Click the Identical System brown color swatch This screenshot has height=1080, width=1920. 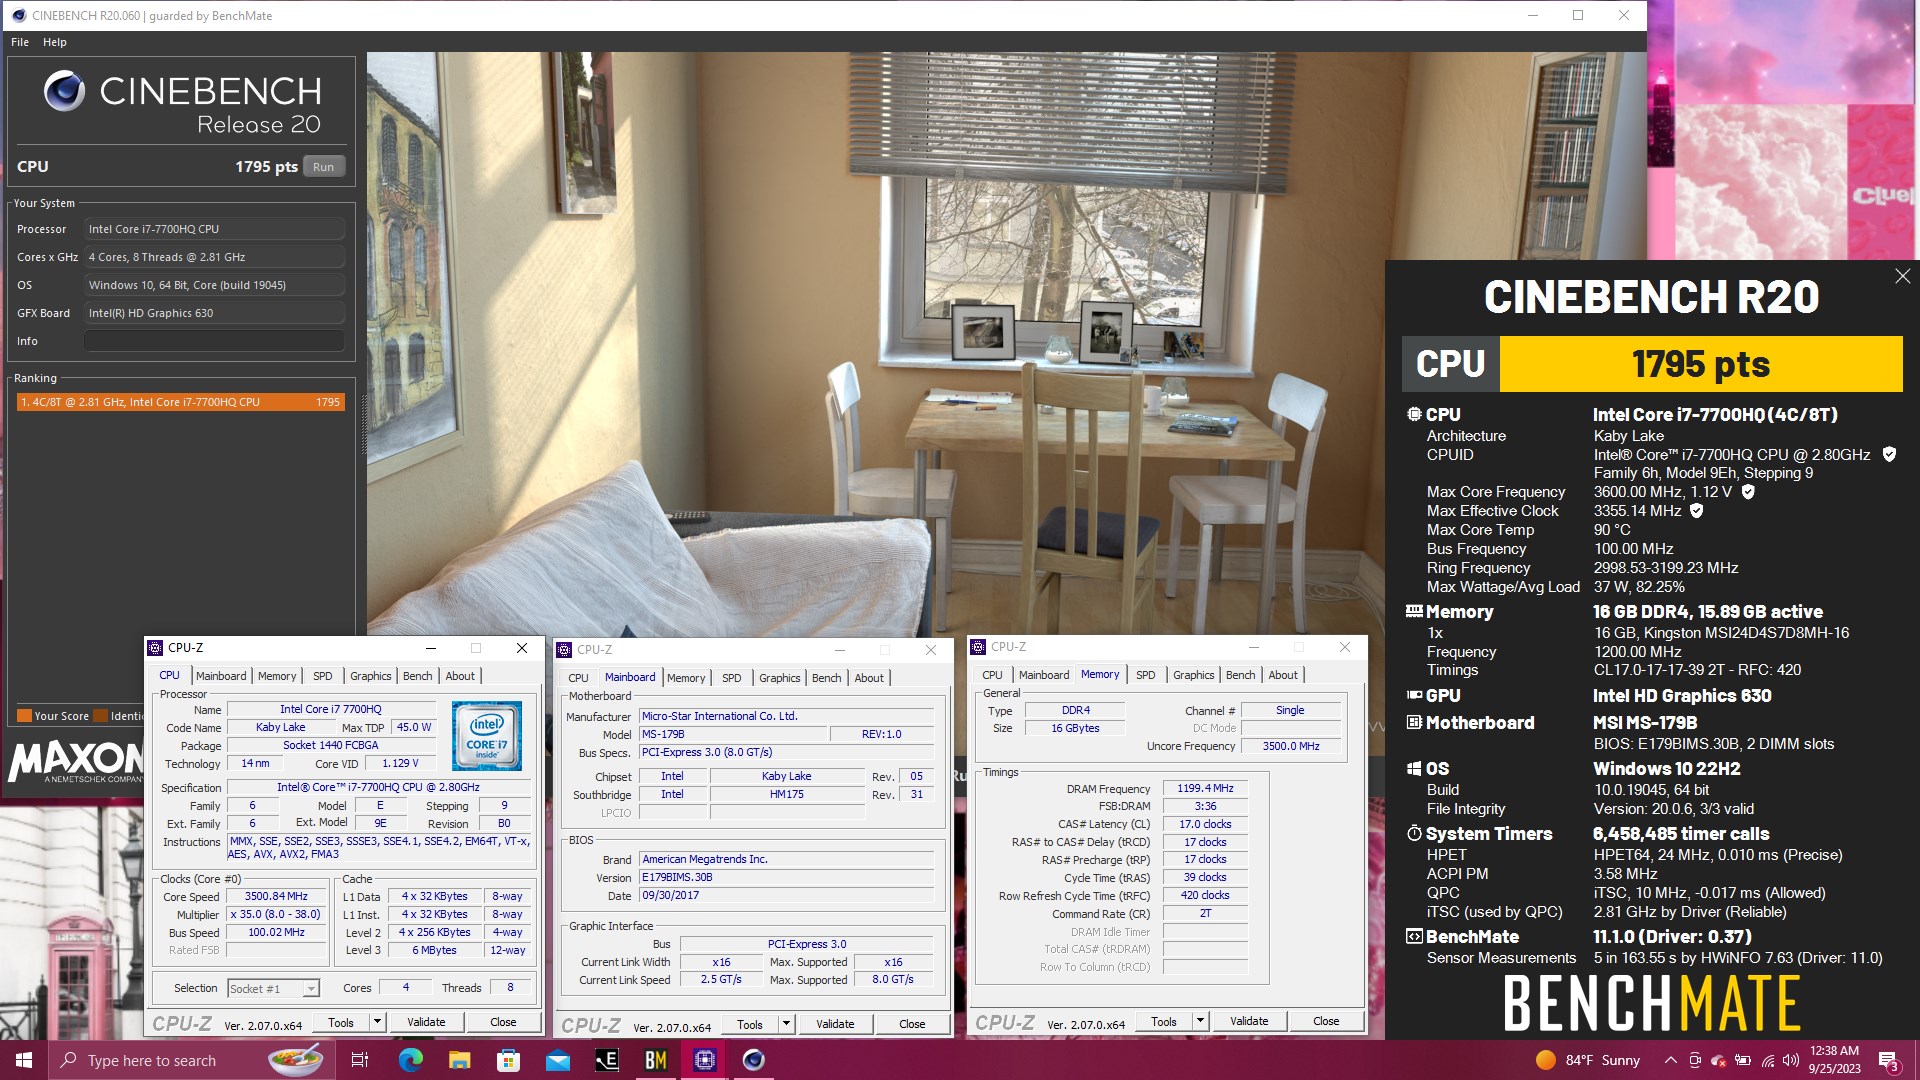[100, 716]
